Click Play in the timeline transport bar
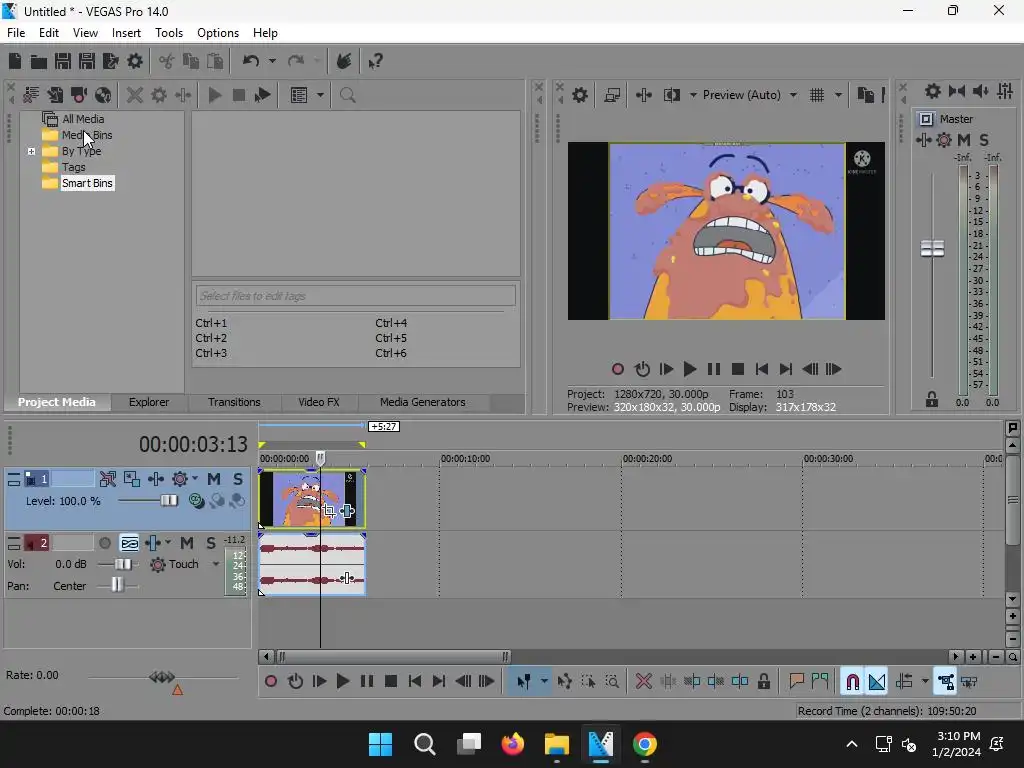The width and height of the screenshot is (1024, 768). (x=342, y=682)
